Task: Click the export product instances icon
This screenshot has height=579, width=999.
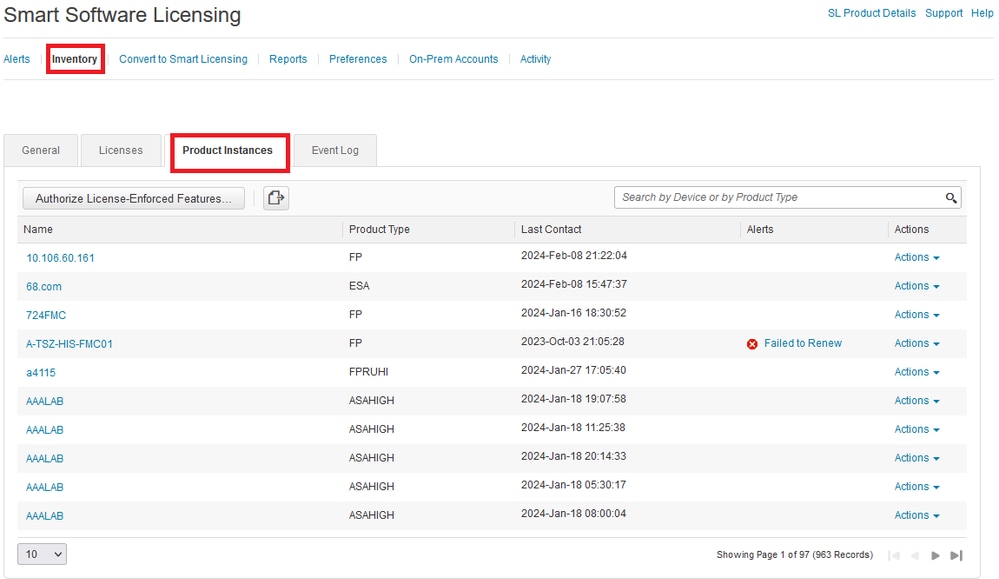Action: pyautogui.click(x=276, y=198)
